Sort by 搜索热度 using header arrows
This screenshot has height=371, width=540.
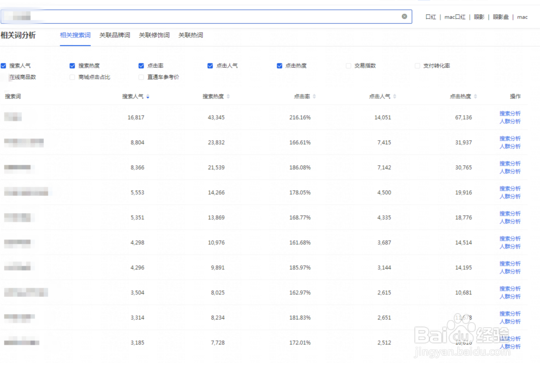(x=228, y=96)
